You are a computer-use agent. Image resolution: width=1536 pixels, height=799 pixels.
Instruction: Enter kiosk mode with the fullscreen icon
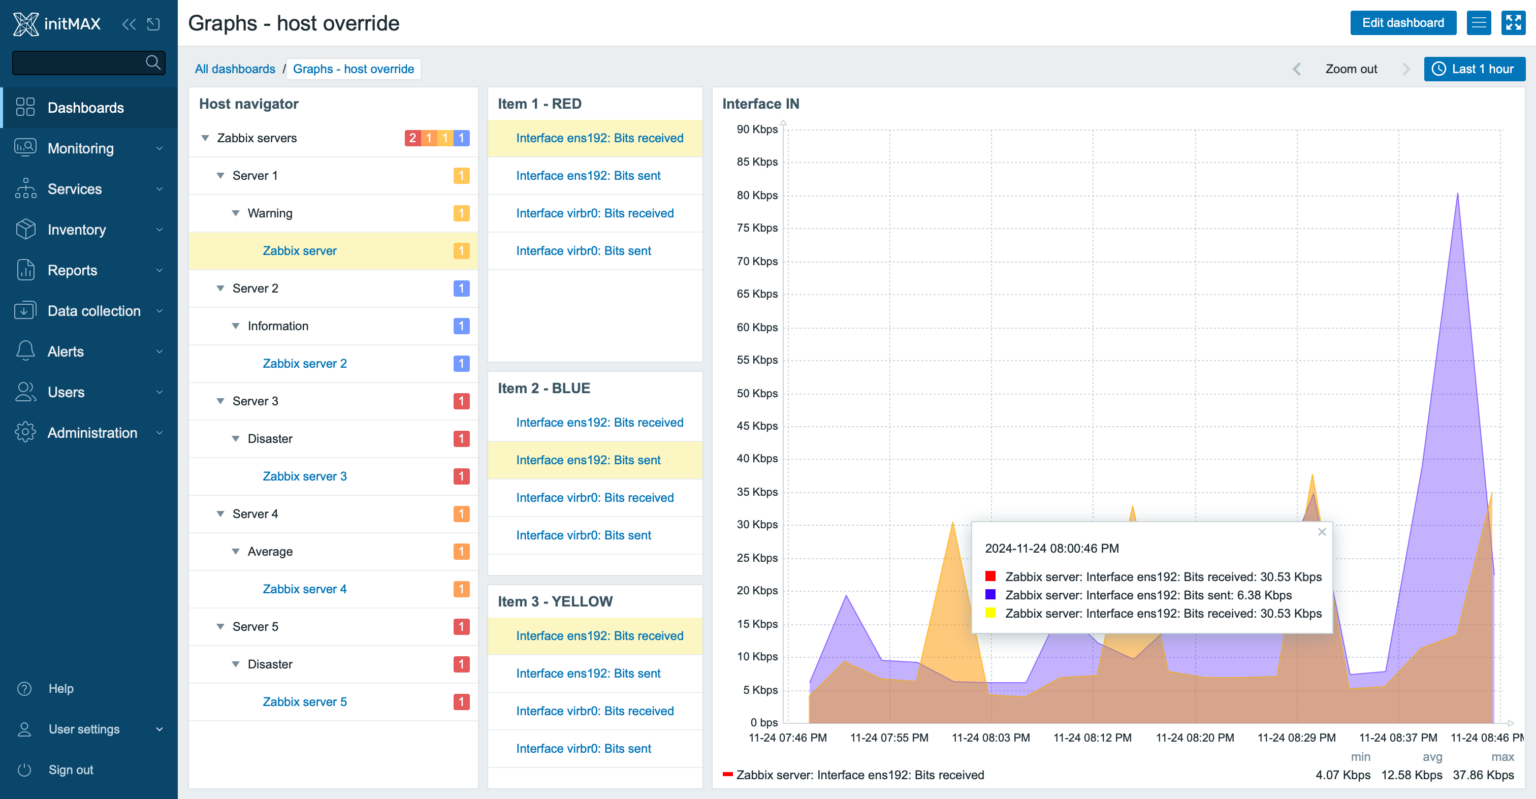[x=1513, y=22]
